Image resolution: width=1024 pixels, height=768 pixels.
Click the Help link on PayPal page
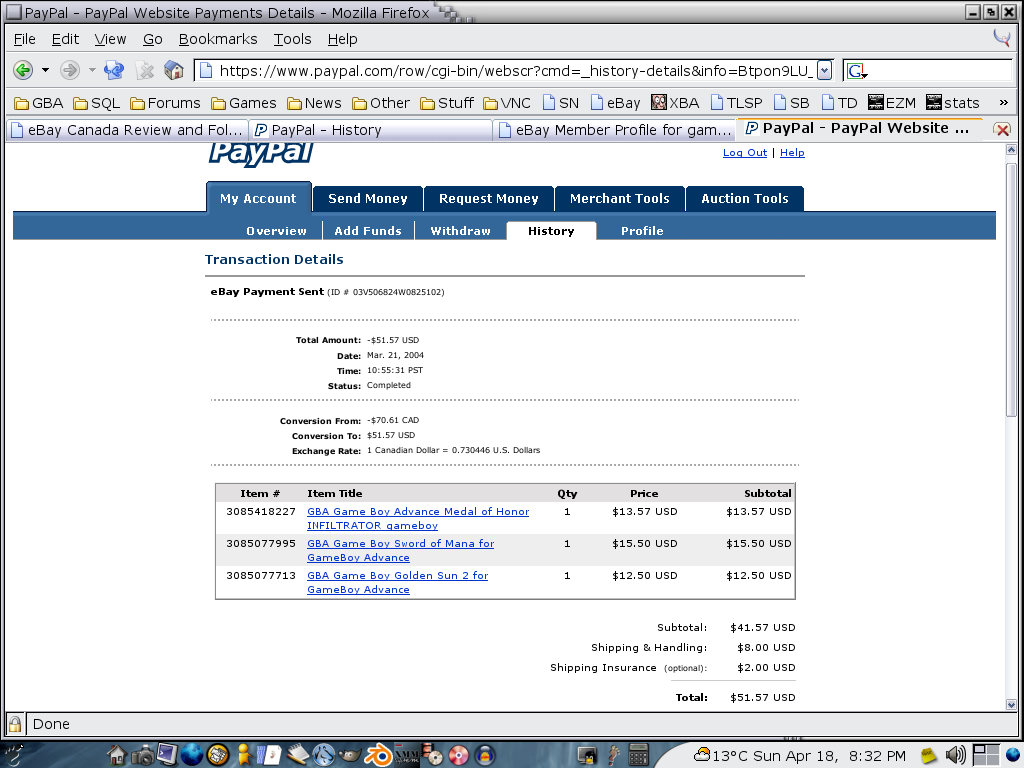click(792, 152)
